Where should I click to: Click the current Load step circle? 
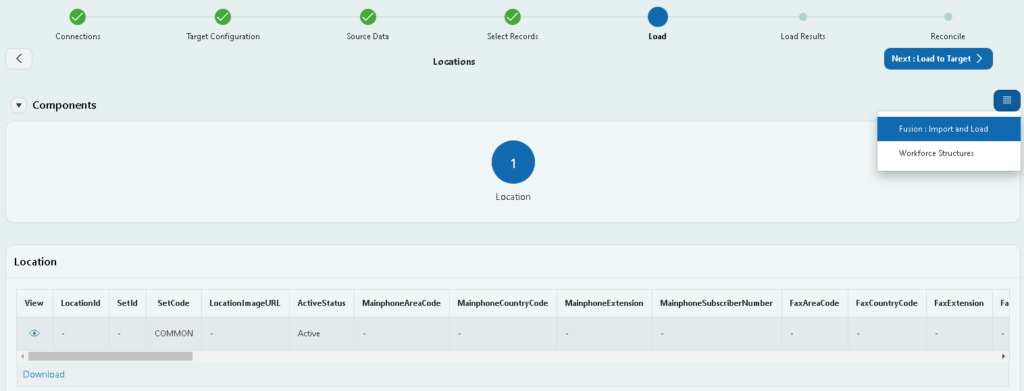[658, 17]
